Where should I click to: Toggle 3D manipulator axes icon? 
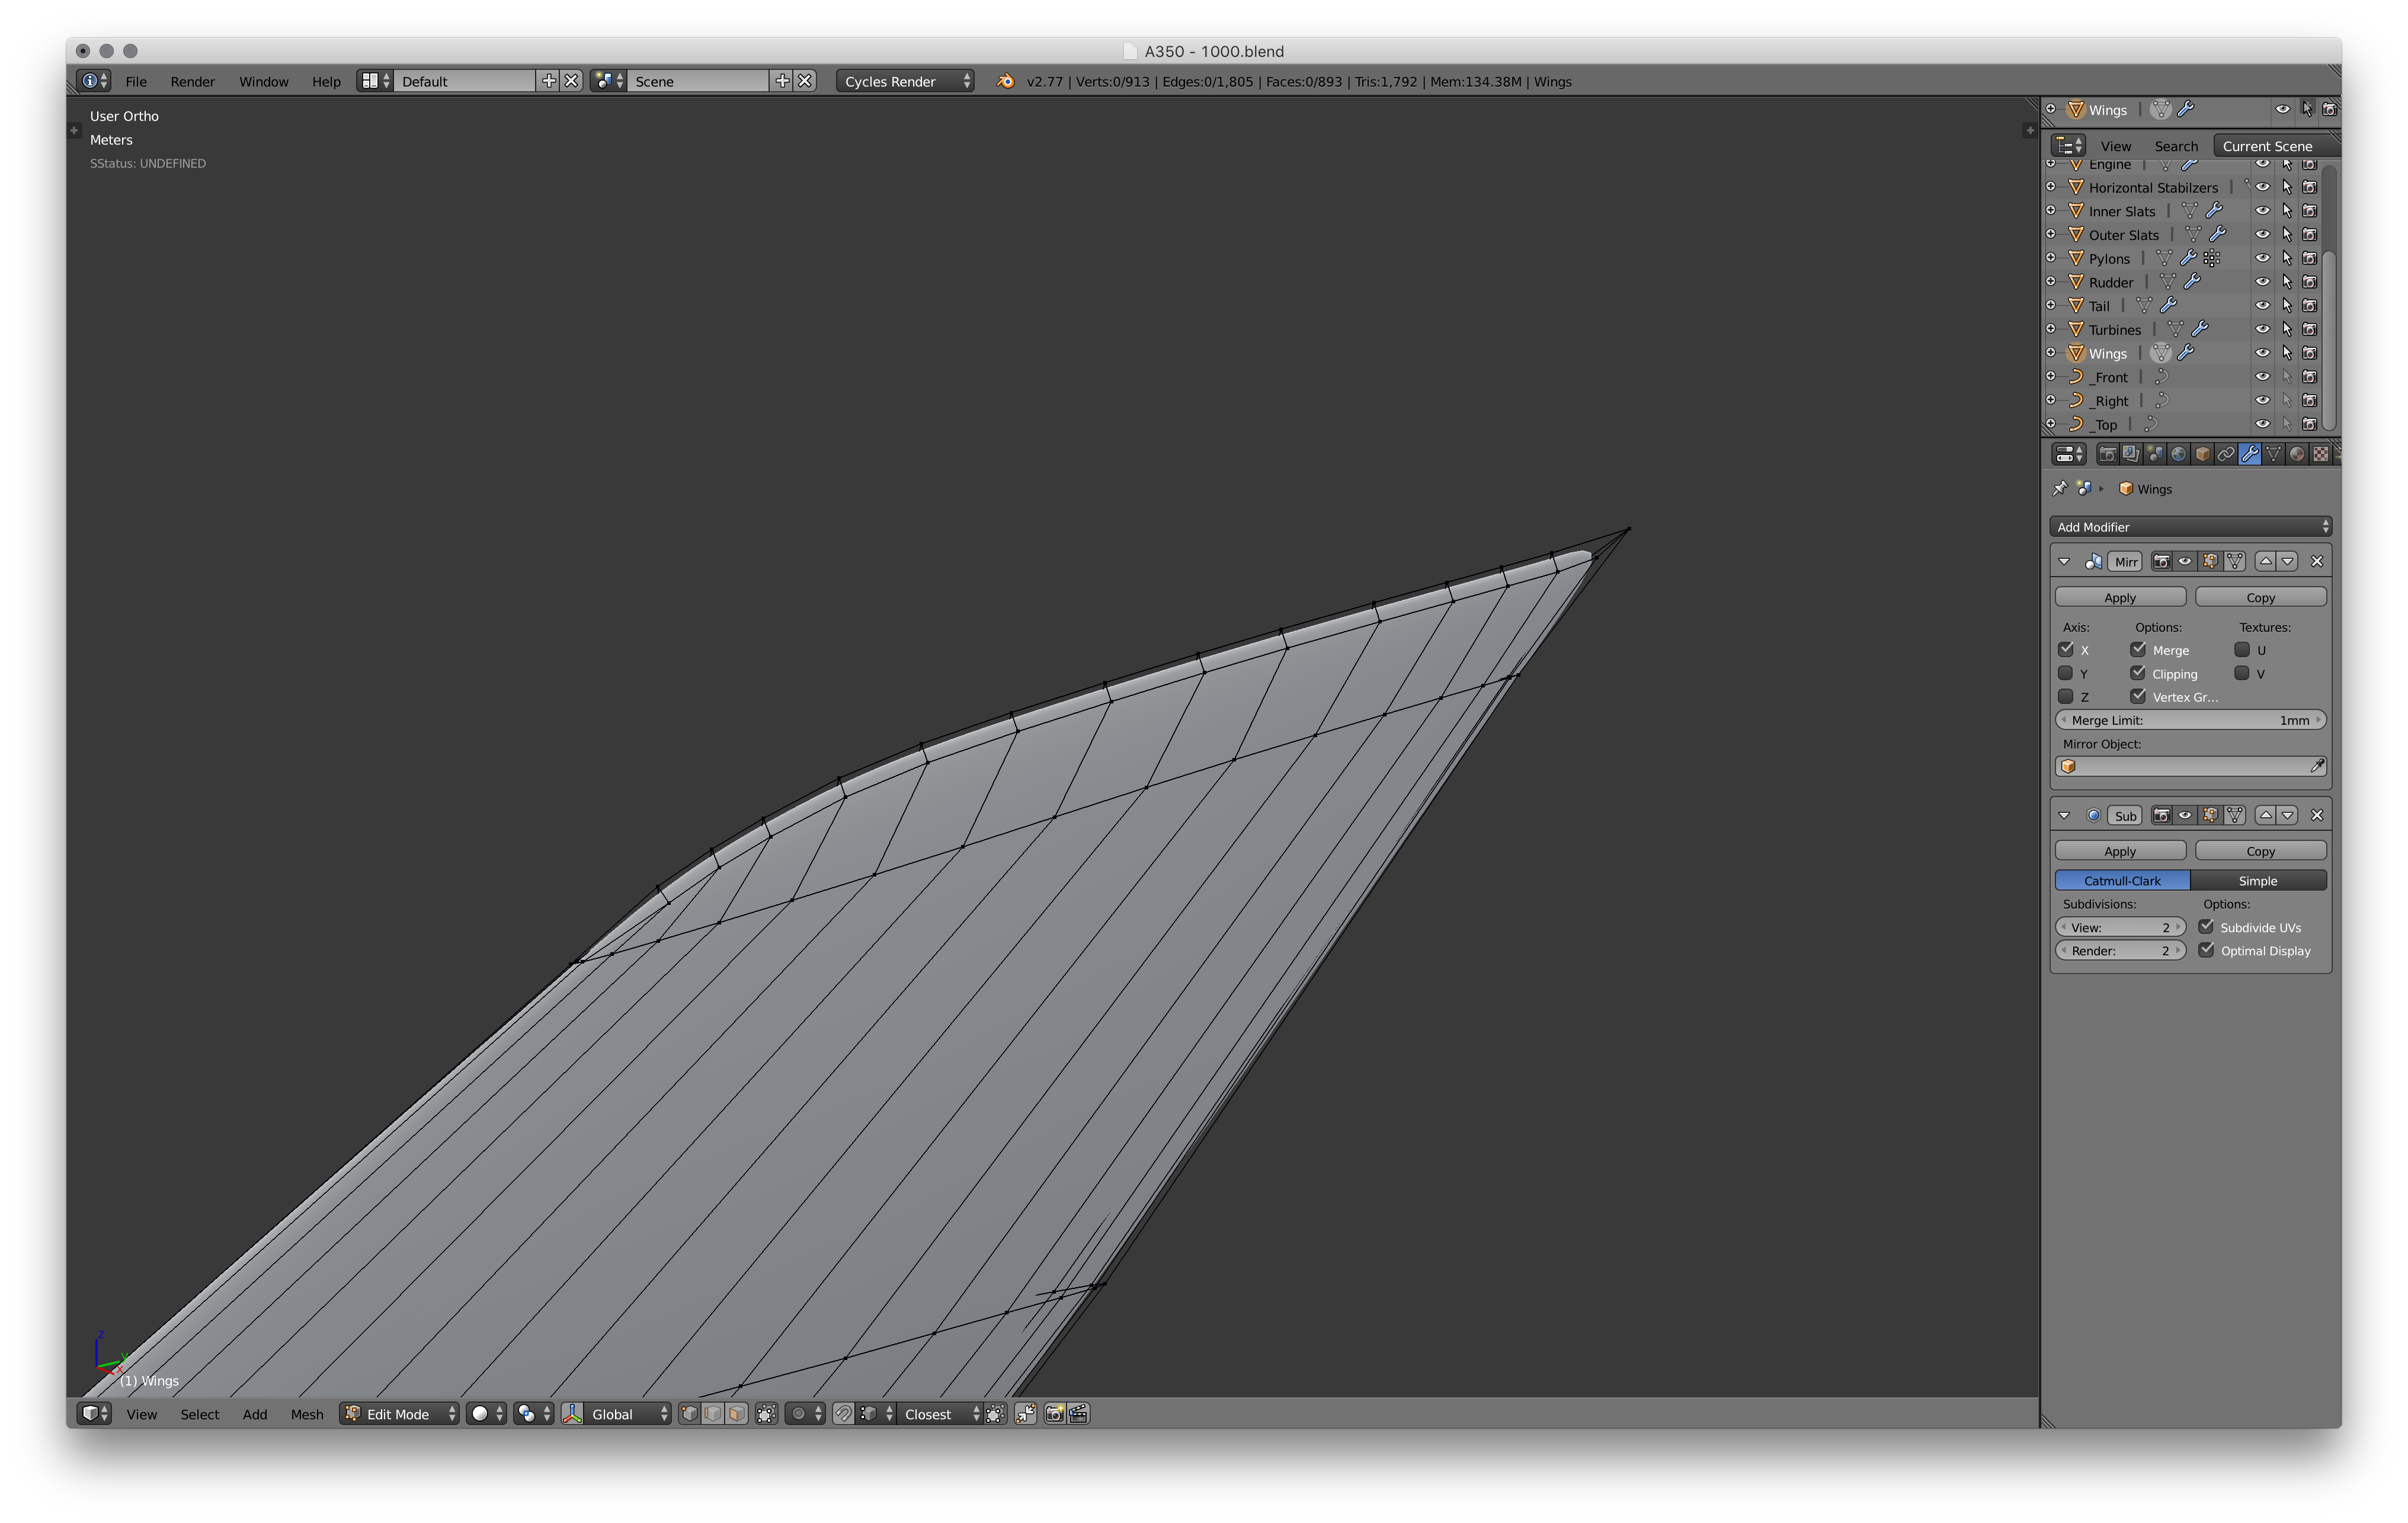pyautogui.click(x=573, y=1413)
